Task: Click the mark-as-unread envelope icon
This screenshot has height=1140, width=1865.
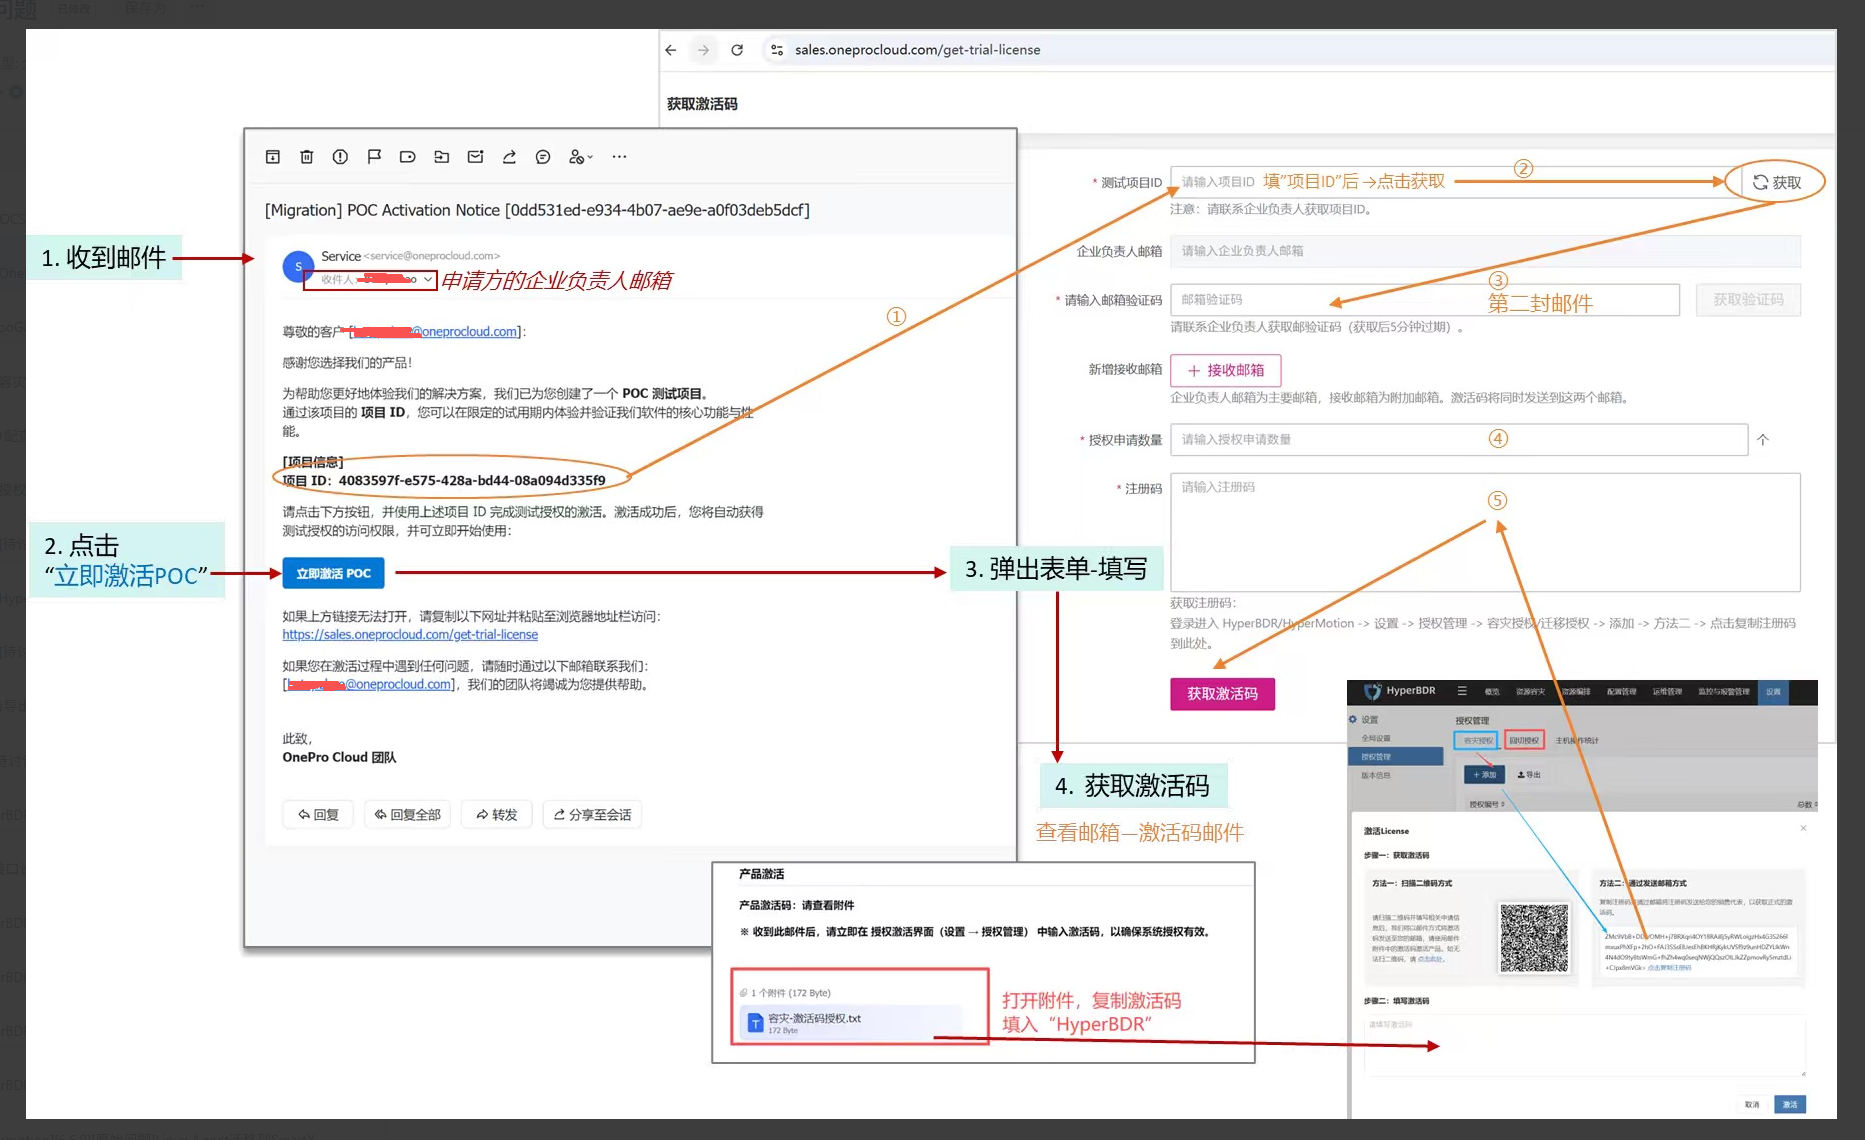Action: (475, 157)
